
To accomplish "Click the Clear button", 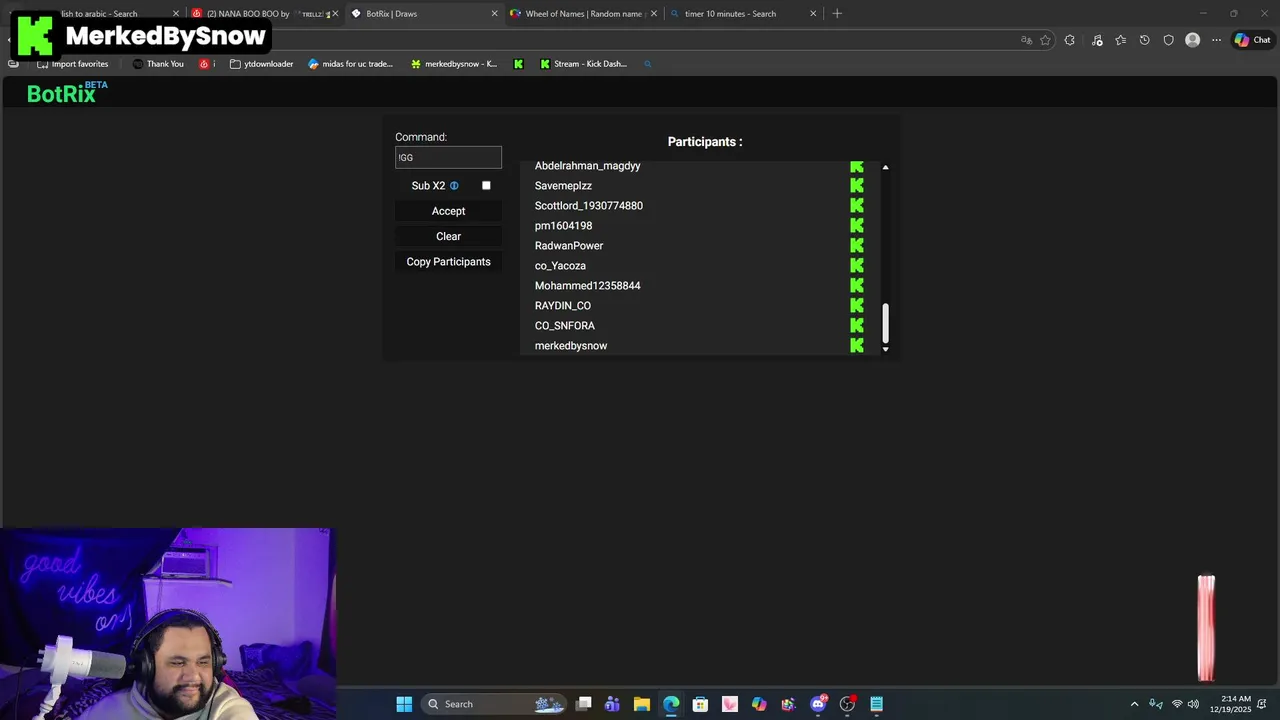I will click(448, 237).
